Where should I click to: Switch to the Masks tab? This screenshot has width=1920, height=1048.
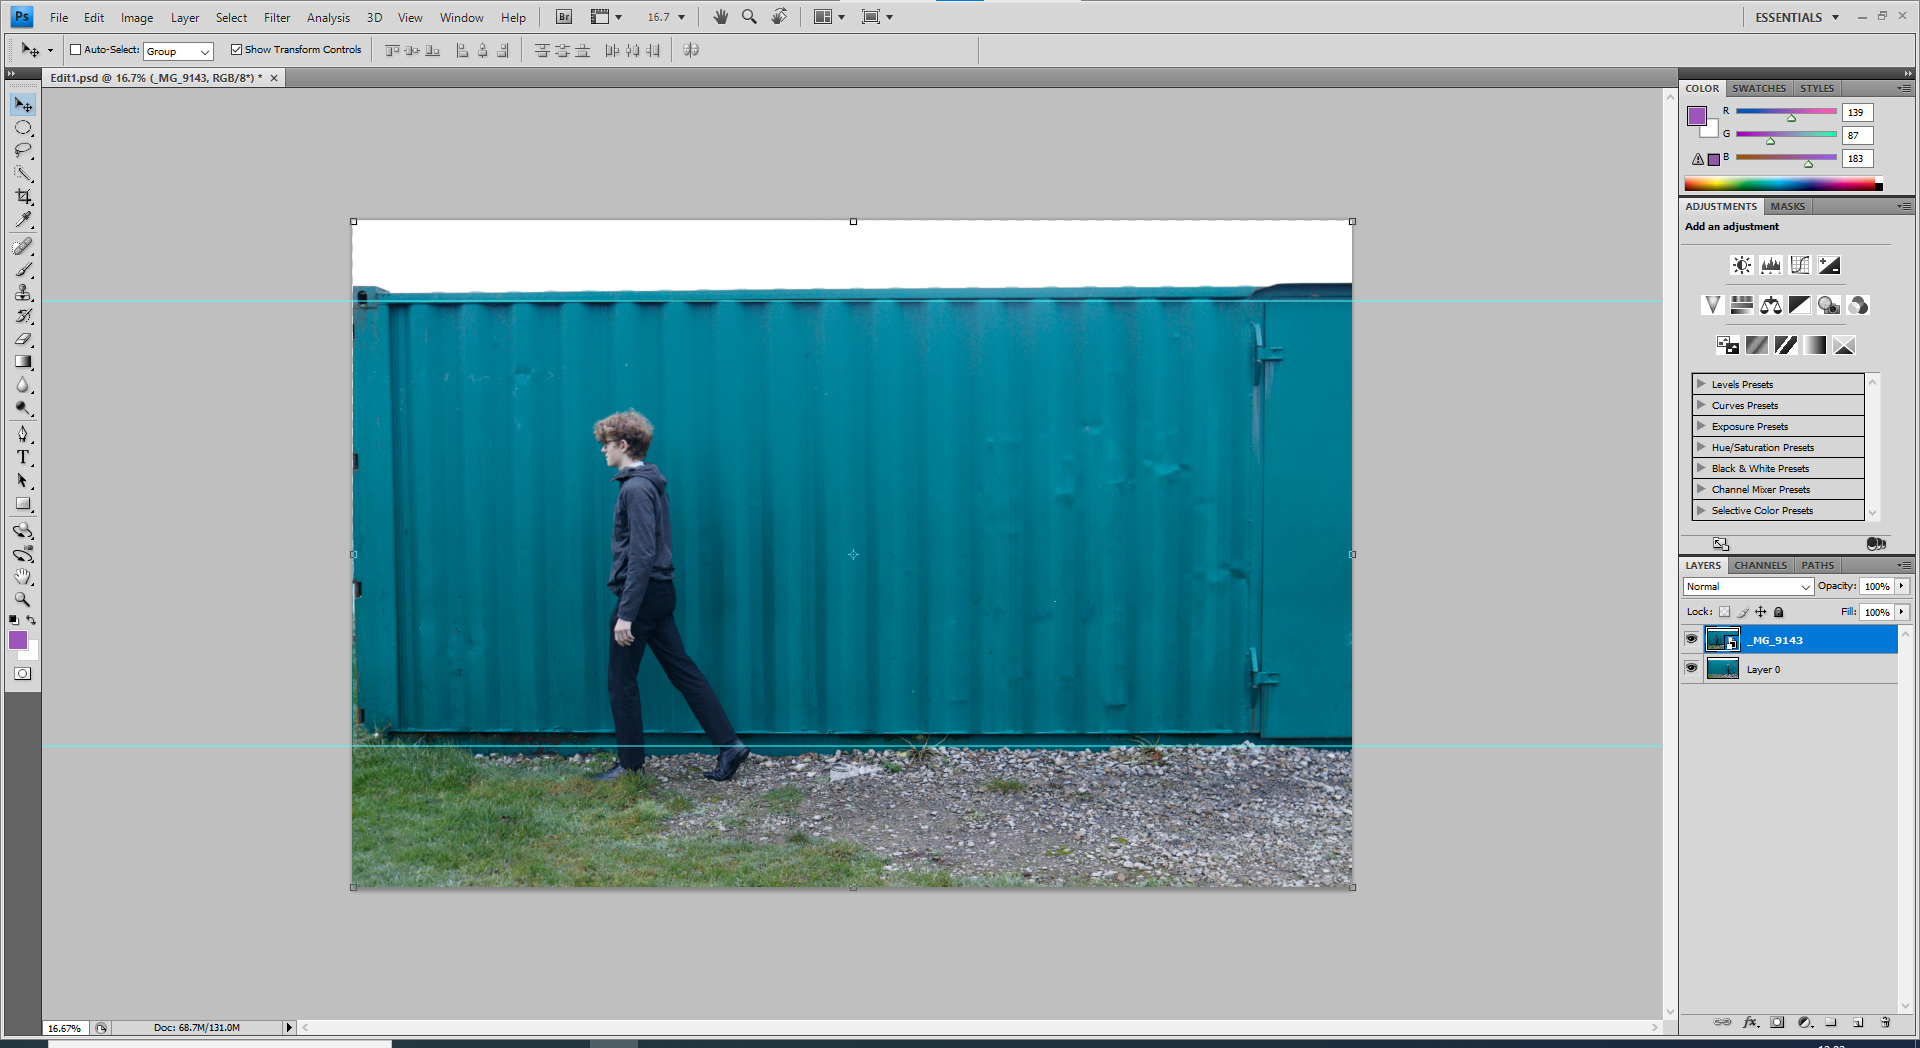click(x=1787, y=206)
